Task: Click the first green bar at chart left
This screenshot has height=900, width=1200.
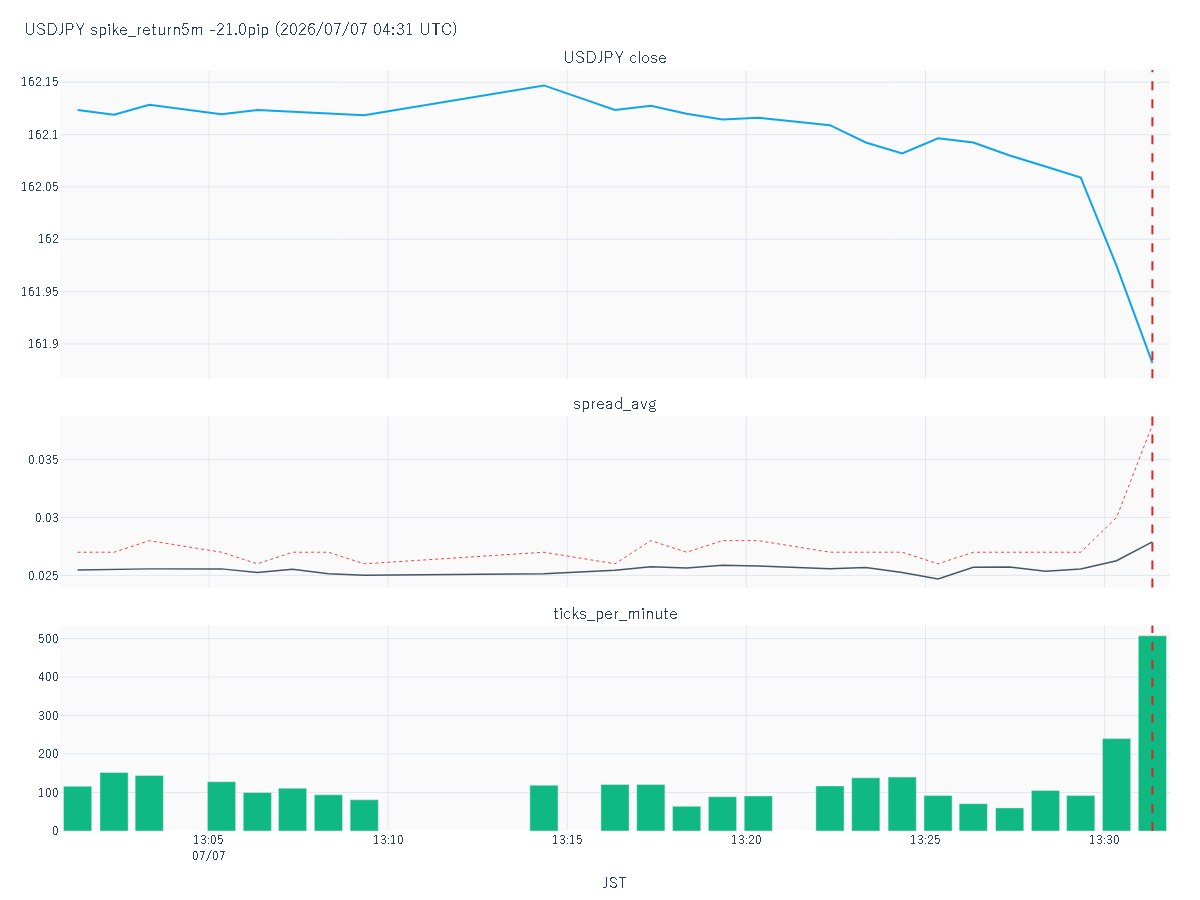Action: 77,808
